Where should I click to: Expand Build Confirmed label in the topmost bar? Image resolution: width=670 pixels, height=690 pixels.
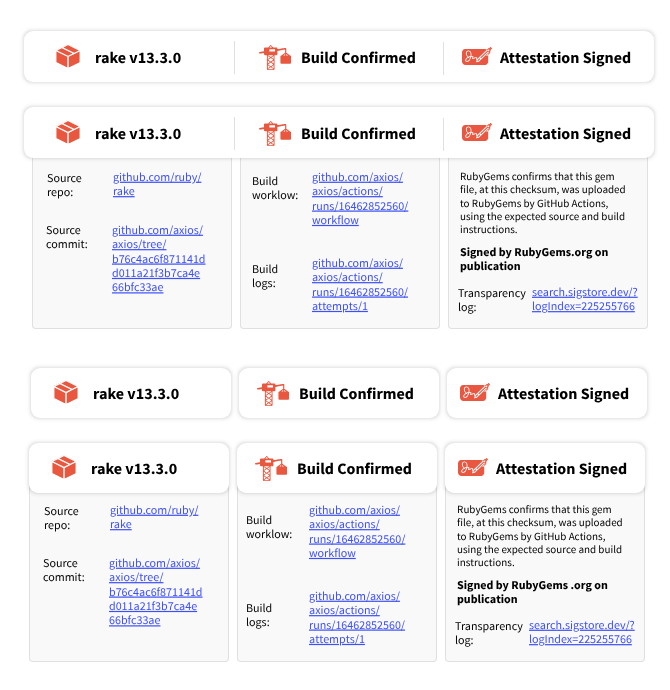[x=358, y=57]
